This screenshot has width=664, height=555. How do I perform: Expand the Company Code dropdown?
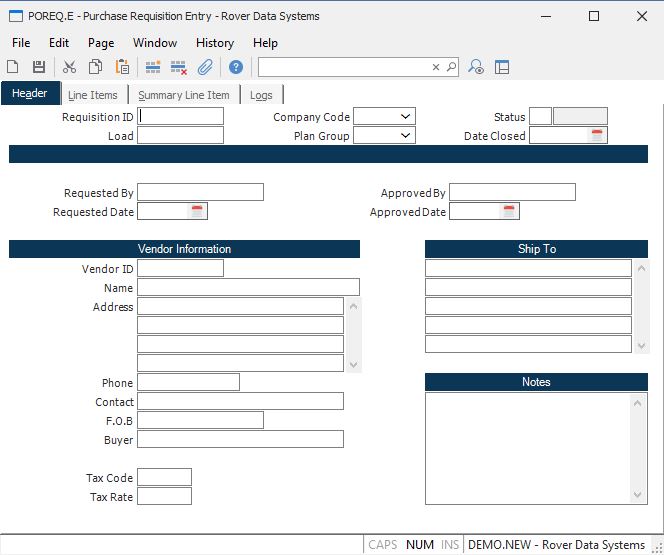pos(405,117)
